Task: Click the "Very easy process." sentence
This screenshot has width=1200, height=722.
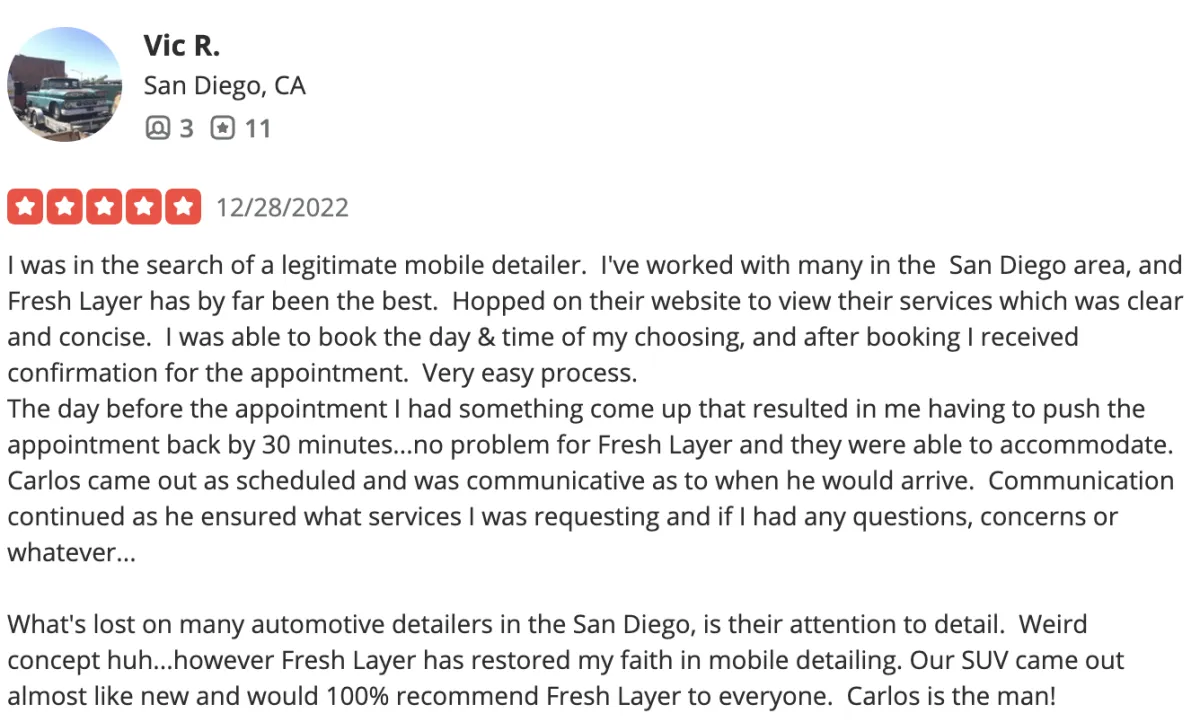Action: 529,373
